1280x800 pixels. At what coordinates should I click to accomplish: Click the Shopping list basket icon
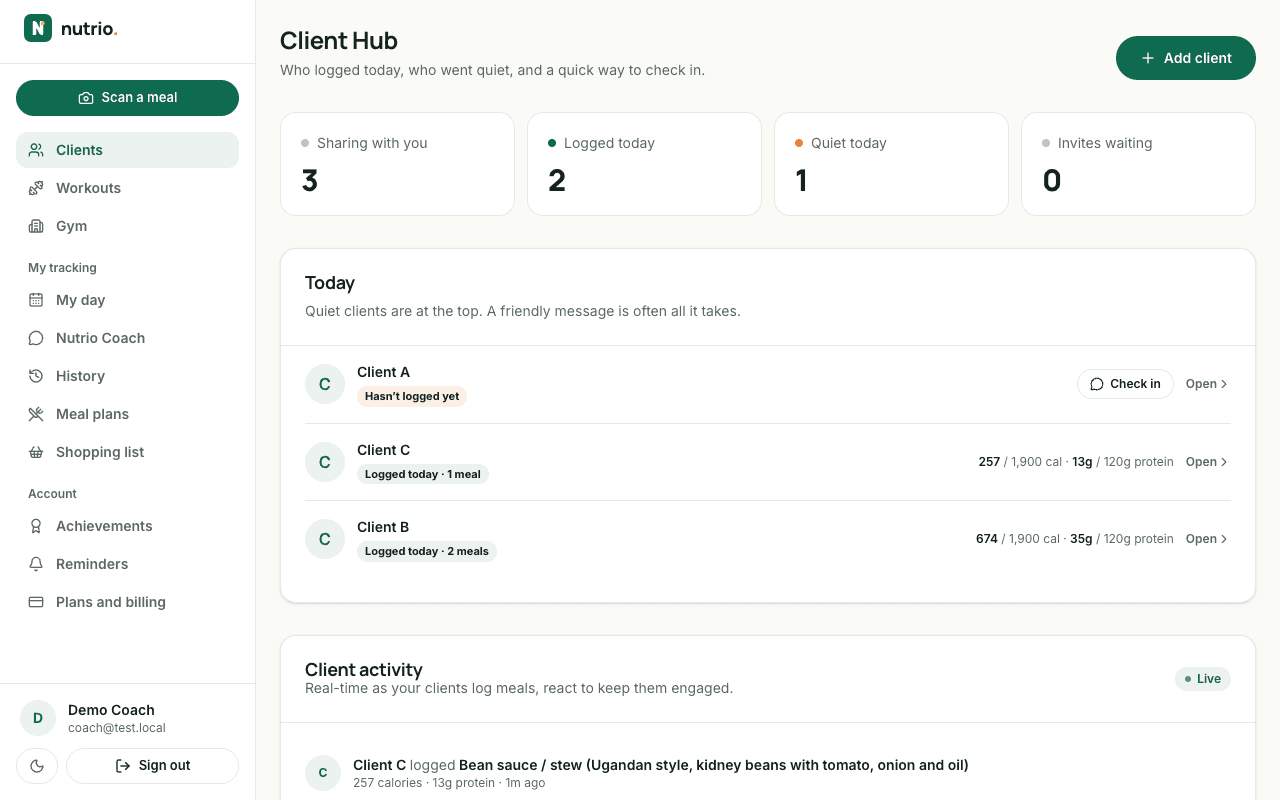tap(36, 452)
